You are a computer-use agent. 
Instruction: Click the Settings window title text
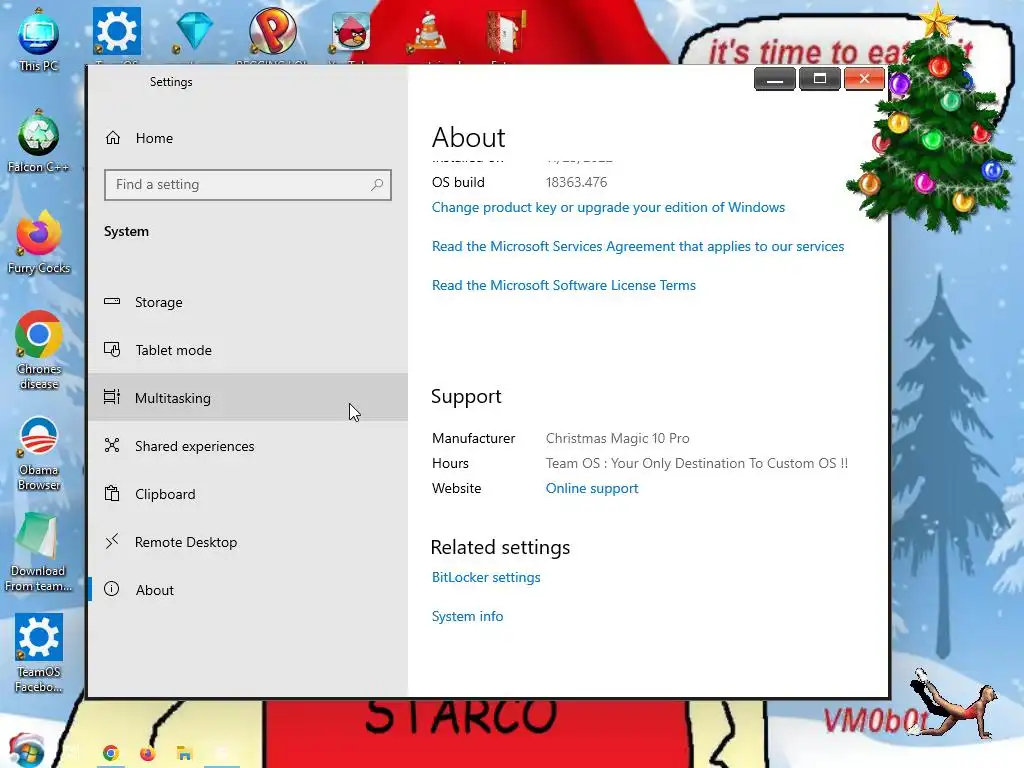[171, 82]
